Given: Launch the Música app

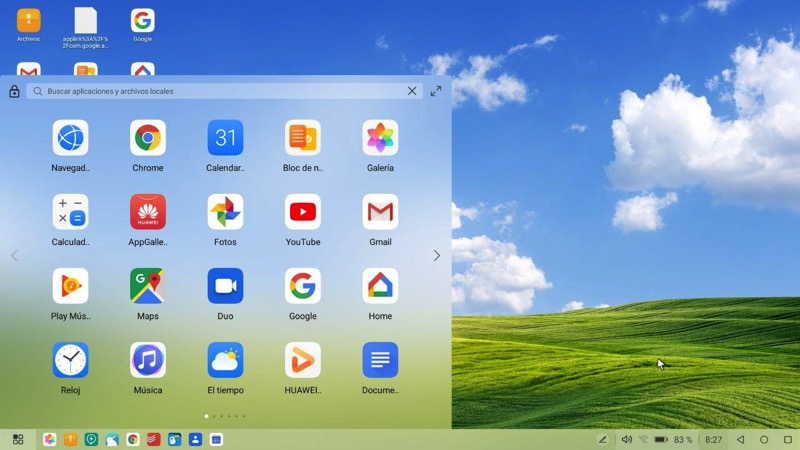Looking at the screenshot, I should coord(148,360).
